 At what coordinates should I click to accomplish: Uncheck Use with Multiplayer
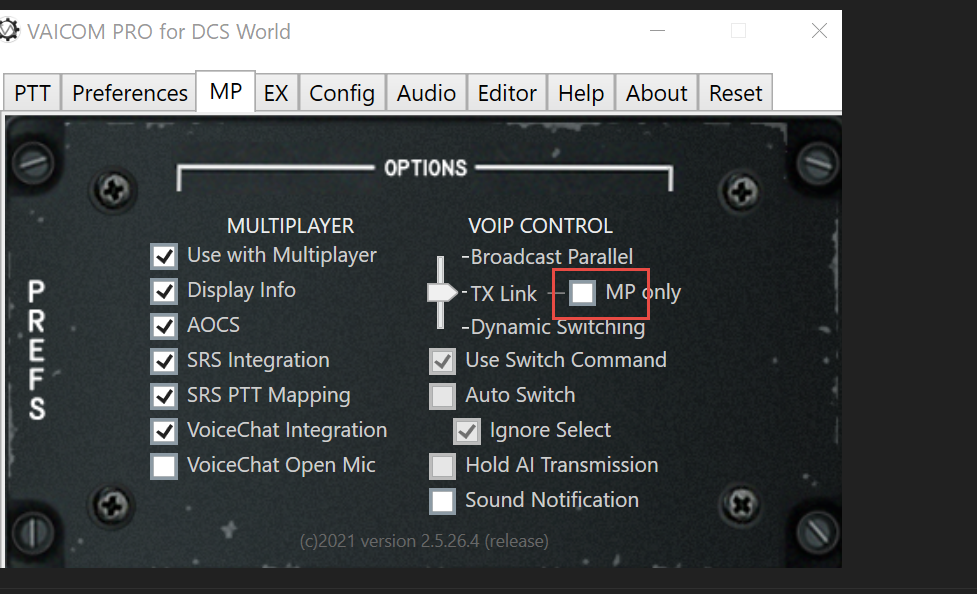[x=164, y=256]
